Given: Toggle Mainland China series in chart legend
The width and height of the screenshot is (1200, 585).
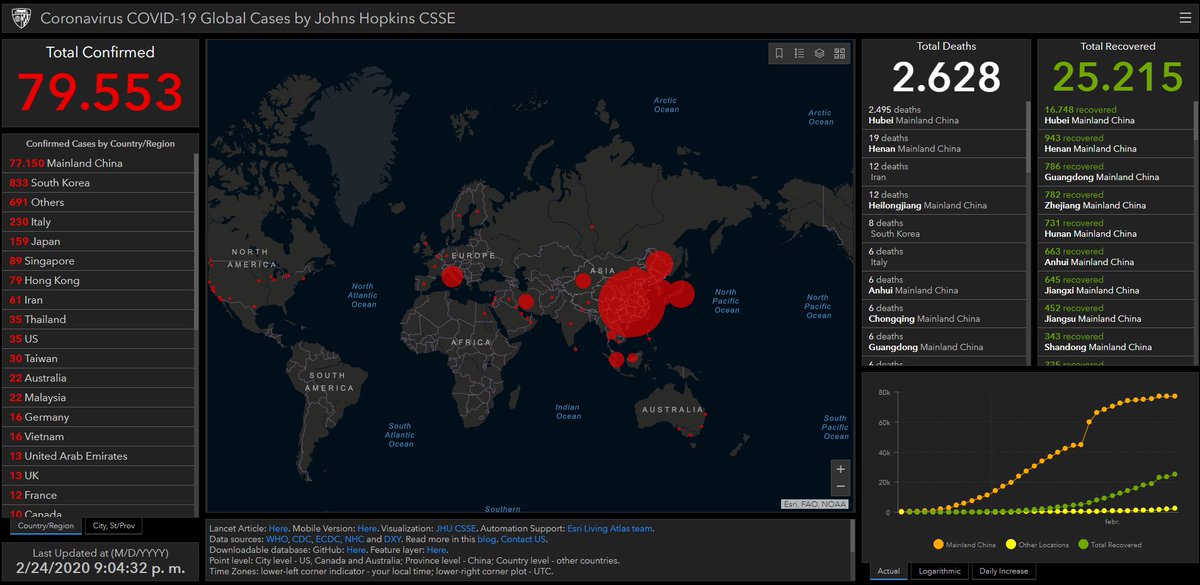Looking at the screenshot, I should click(x=966, y=545).
